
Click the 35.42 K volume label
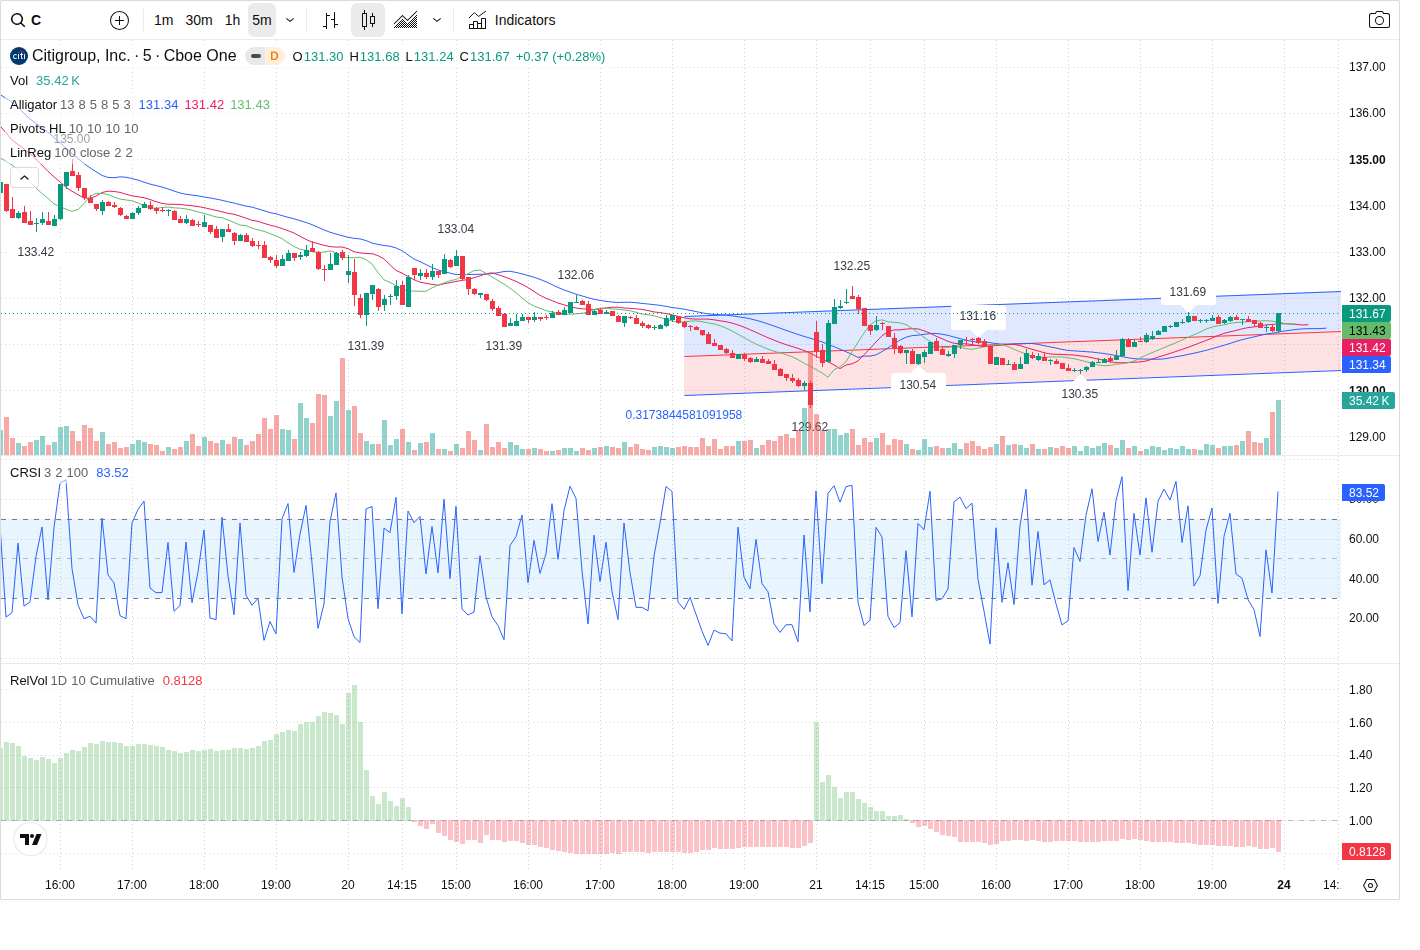1368,401
